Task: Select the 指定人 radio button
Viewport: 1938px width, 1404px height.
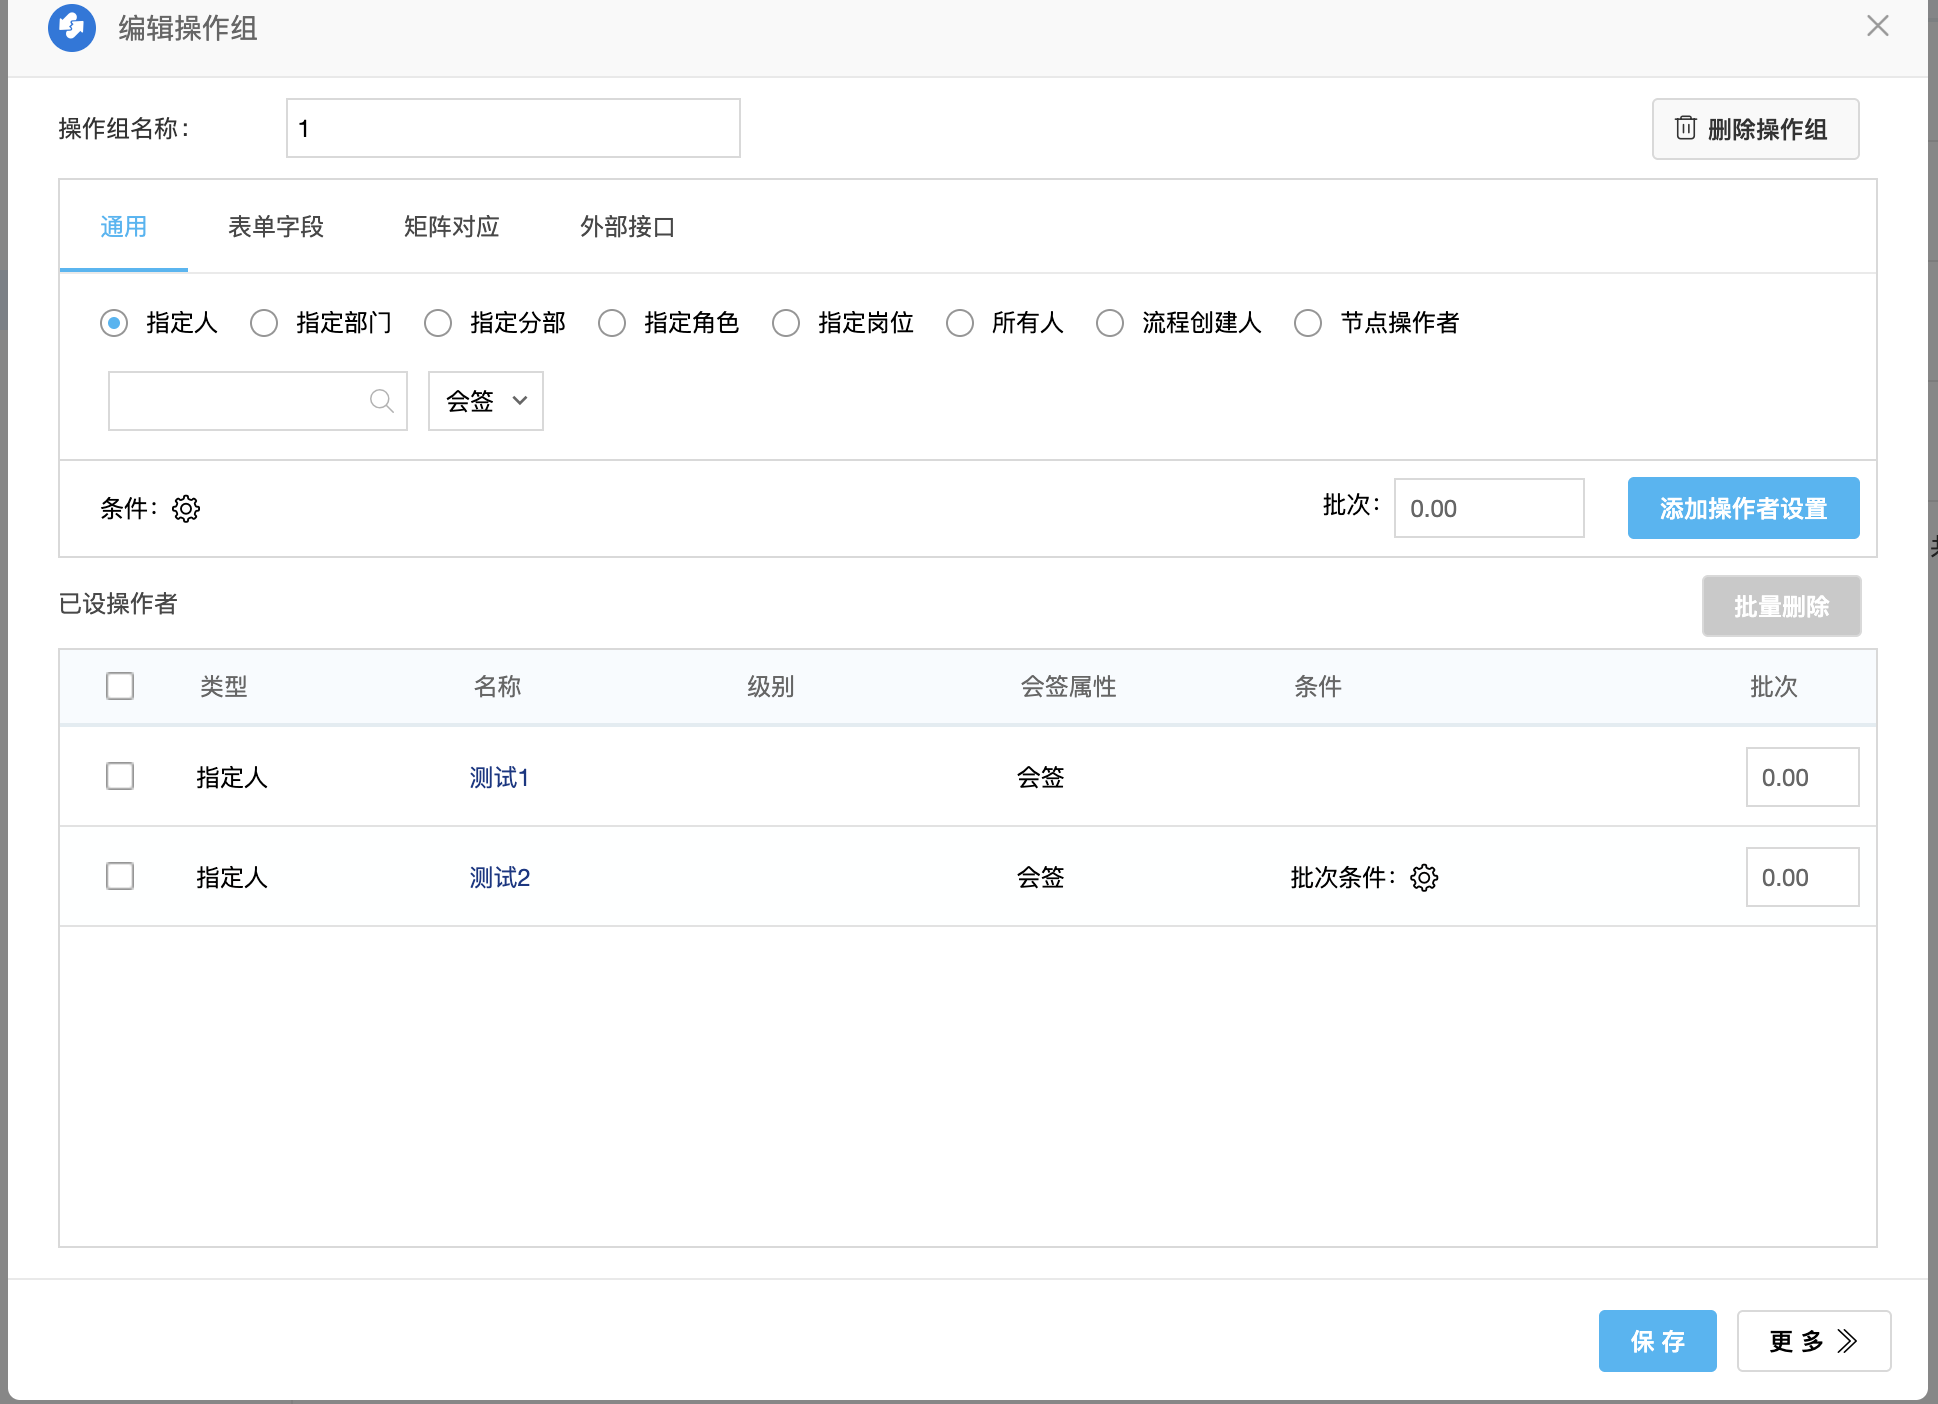Action: 114,323
